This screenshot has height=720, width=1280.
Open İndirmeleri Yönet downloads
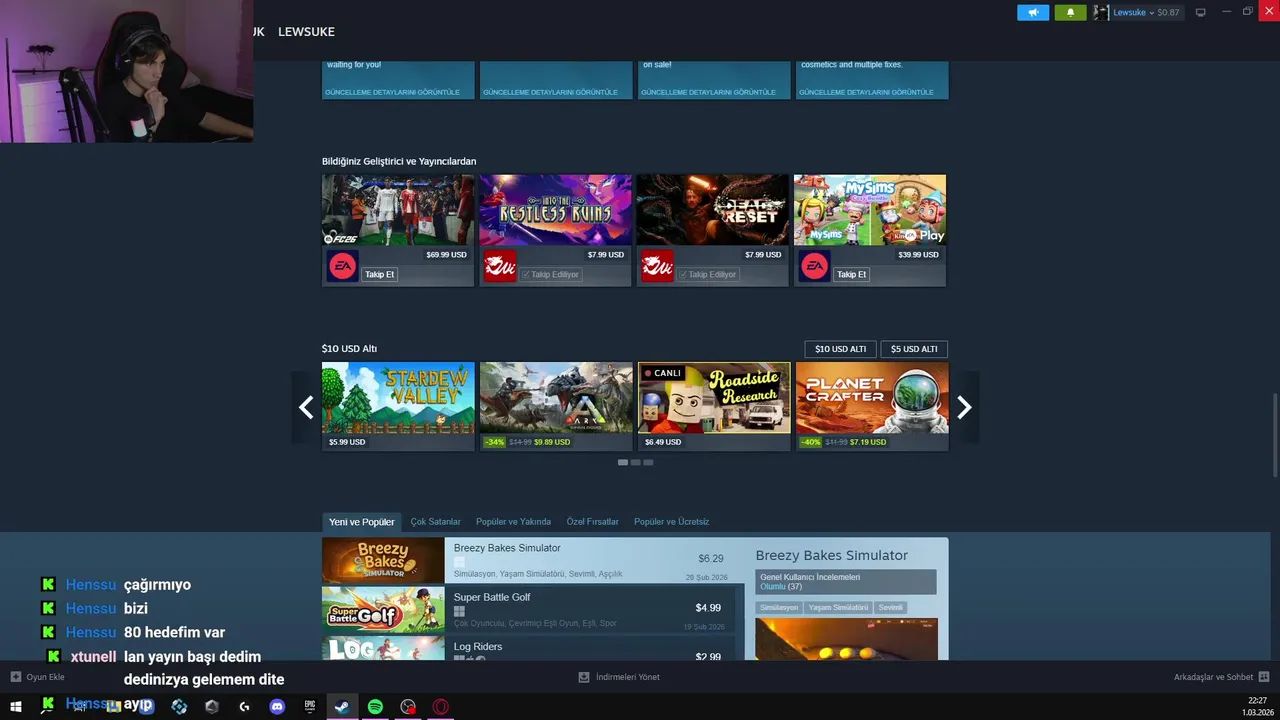click(619, 677)
